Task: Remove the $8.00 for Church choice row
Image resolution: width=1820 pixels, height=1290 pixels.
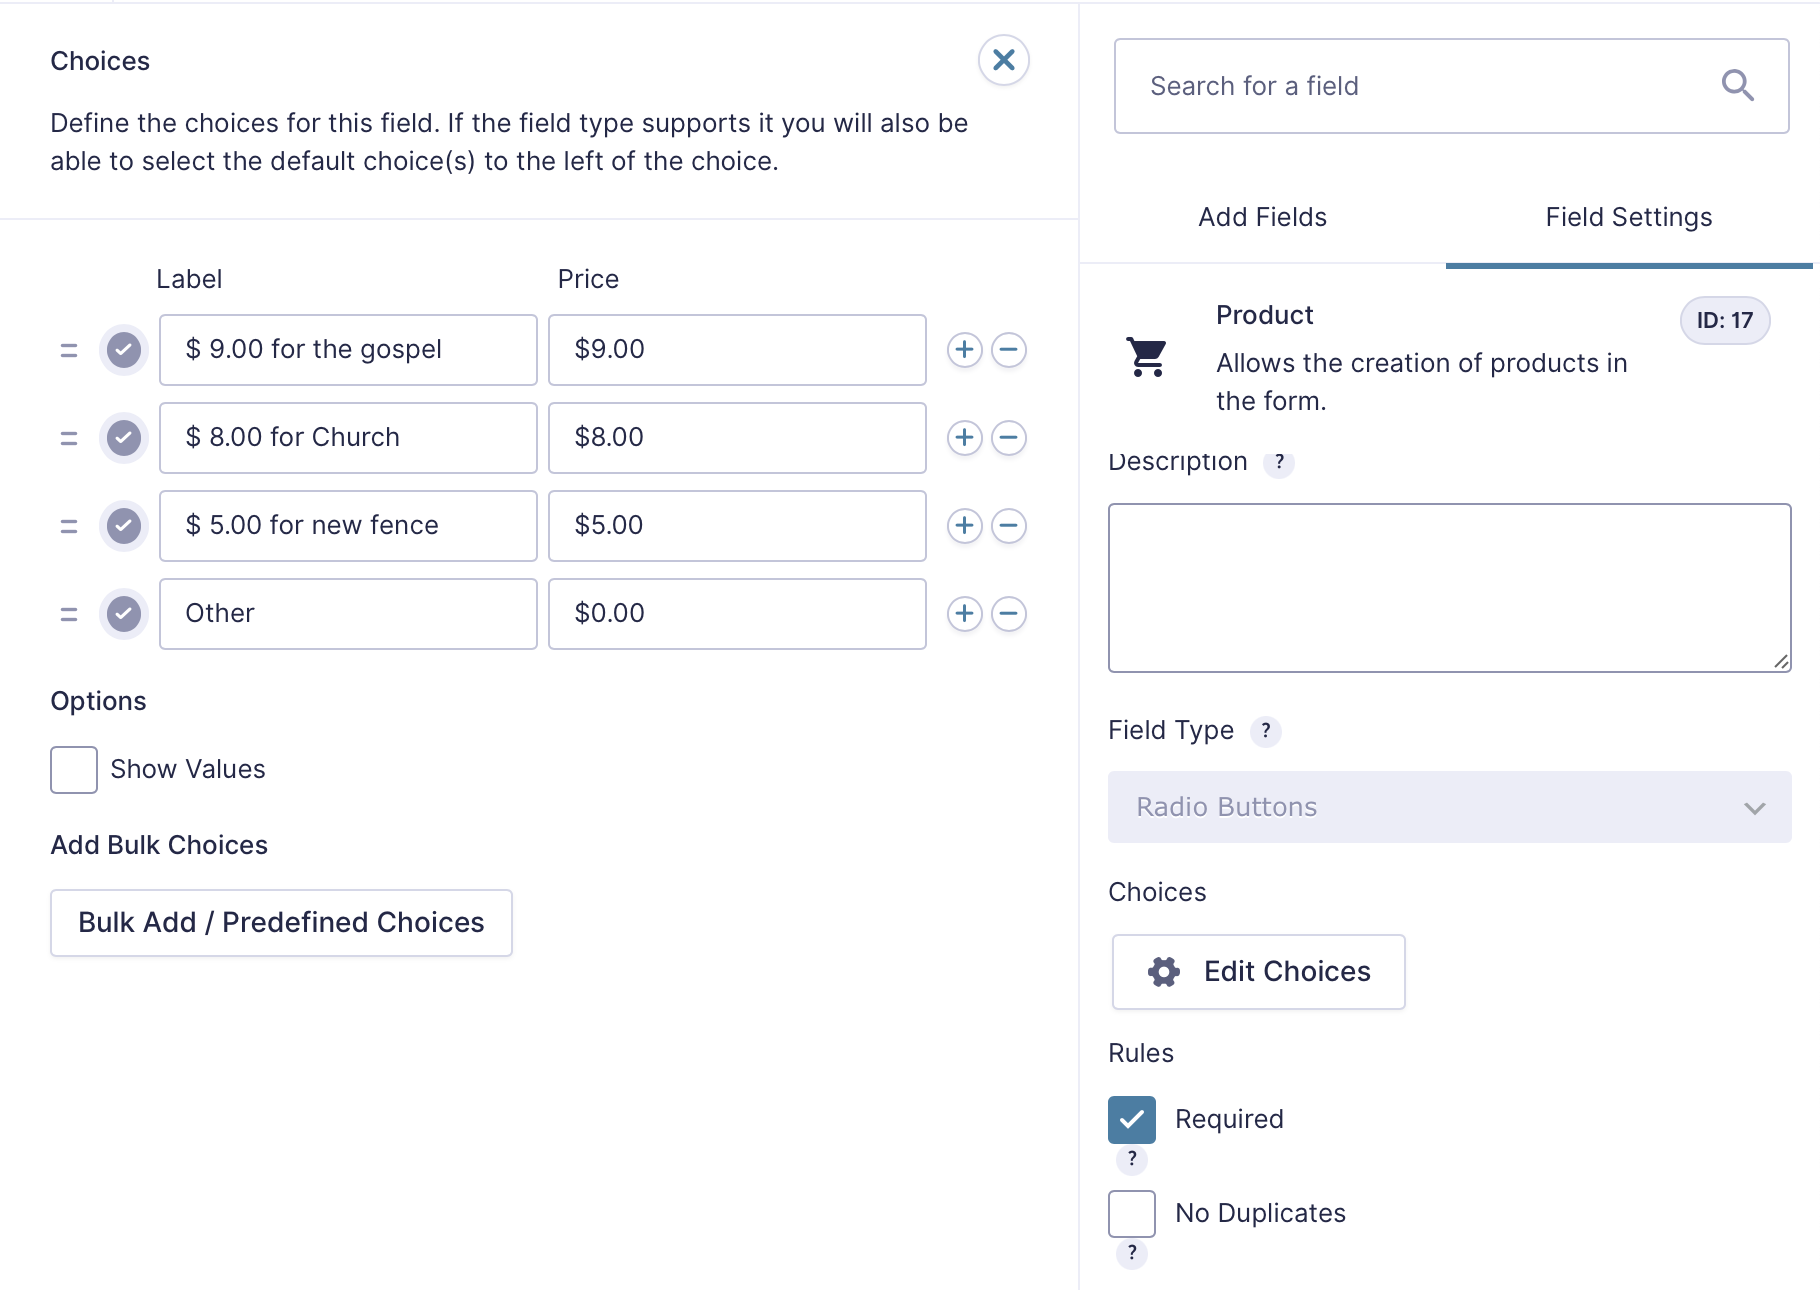Action: 1009,438
